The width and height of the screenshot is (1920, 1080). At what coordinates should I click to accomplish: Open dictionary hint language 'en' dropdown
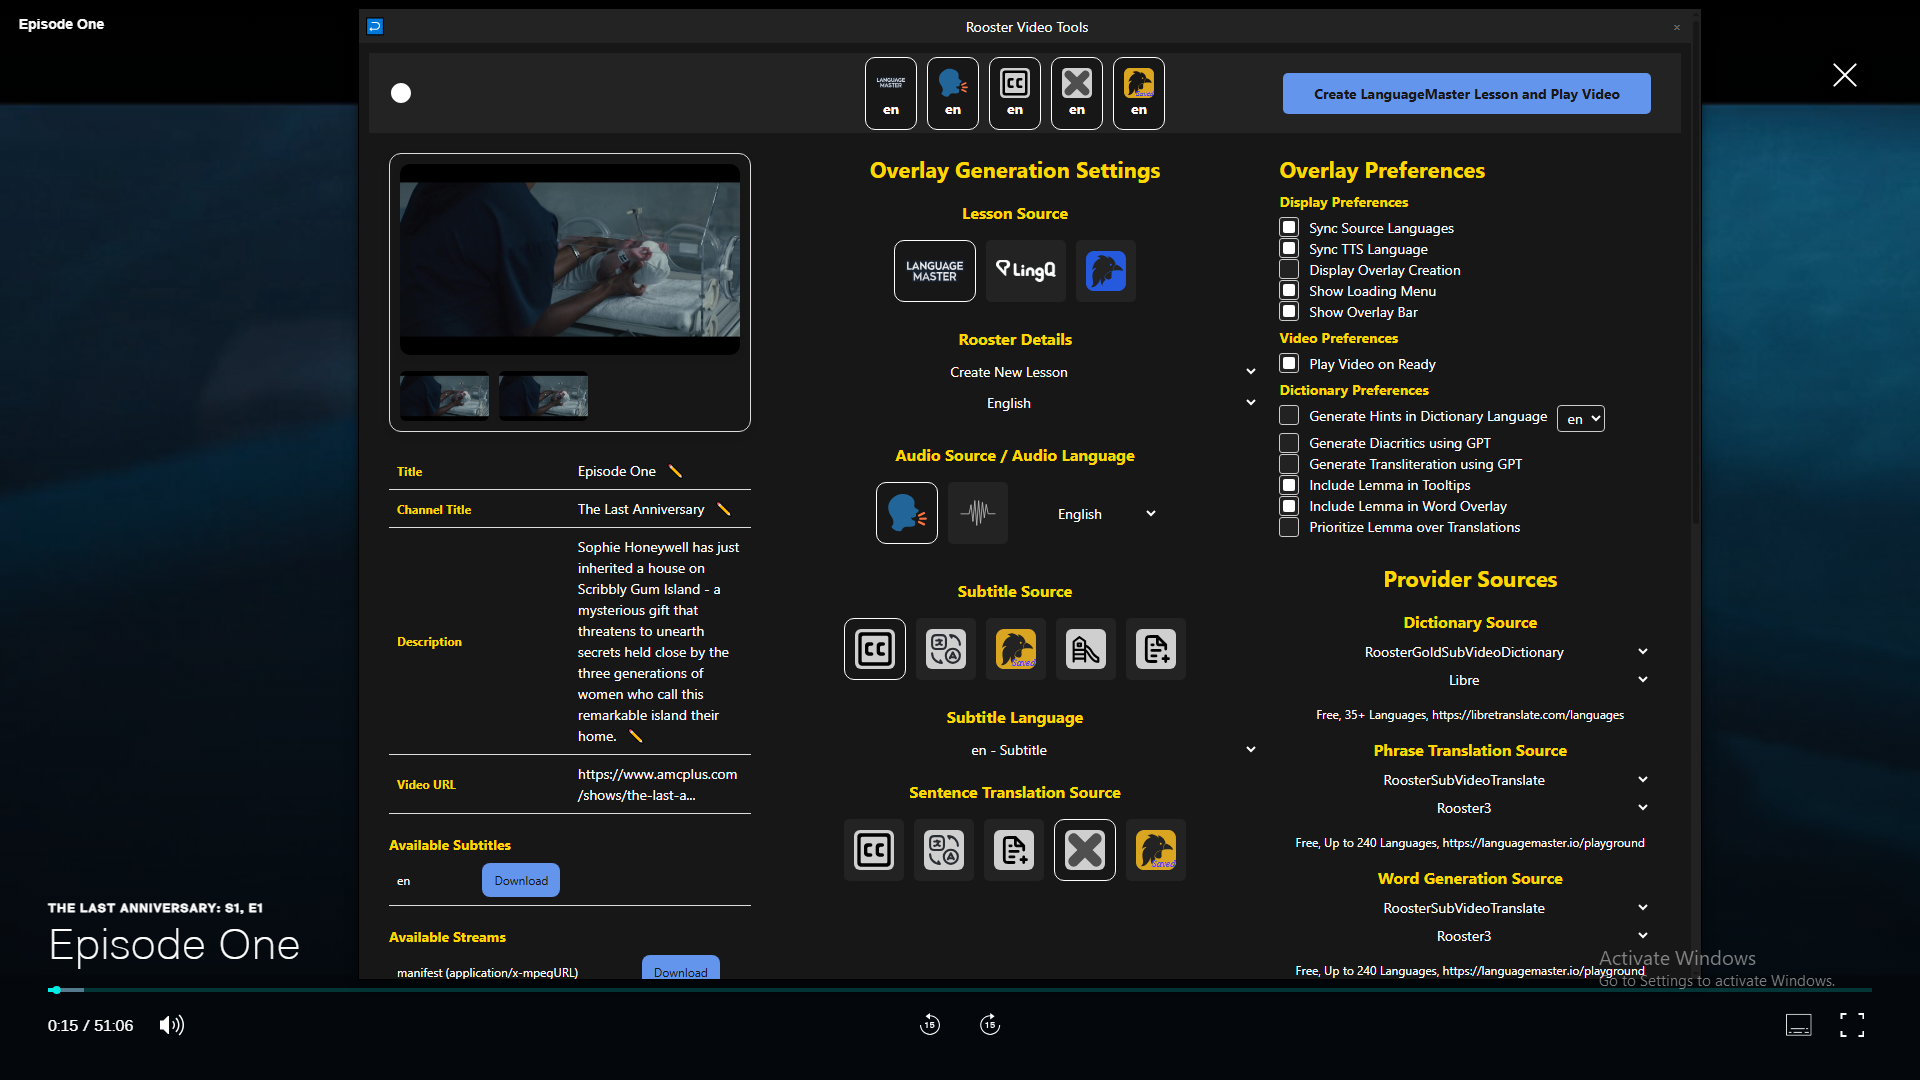point(1580,419)
